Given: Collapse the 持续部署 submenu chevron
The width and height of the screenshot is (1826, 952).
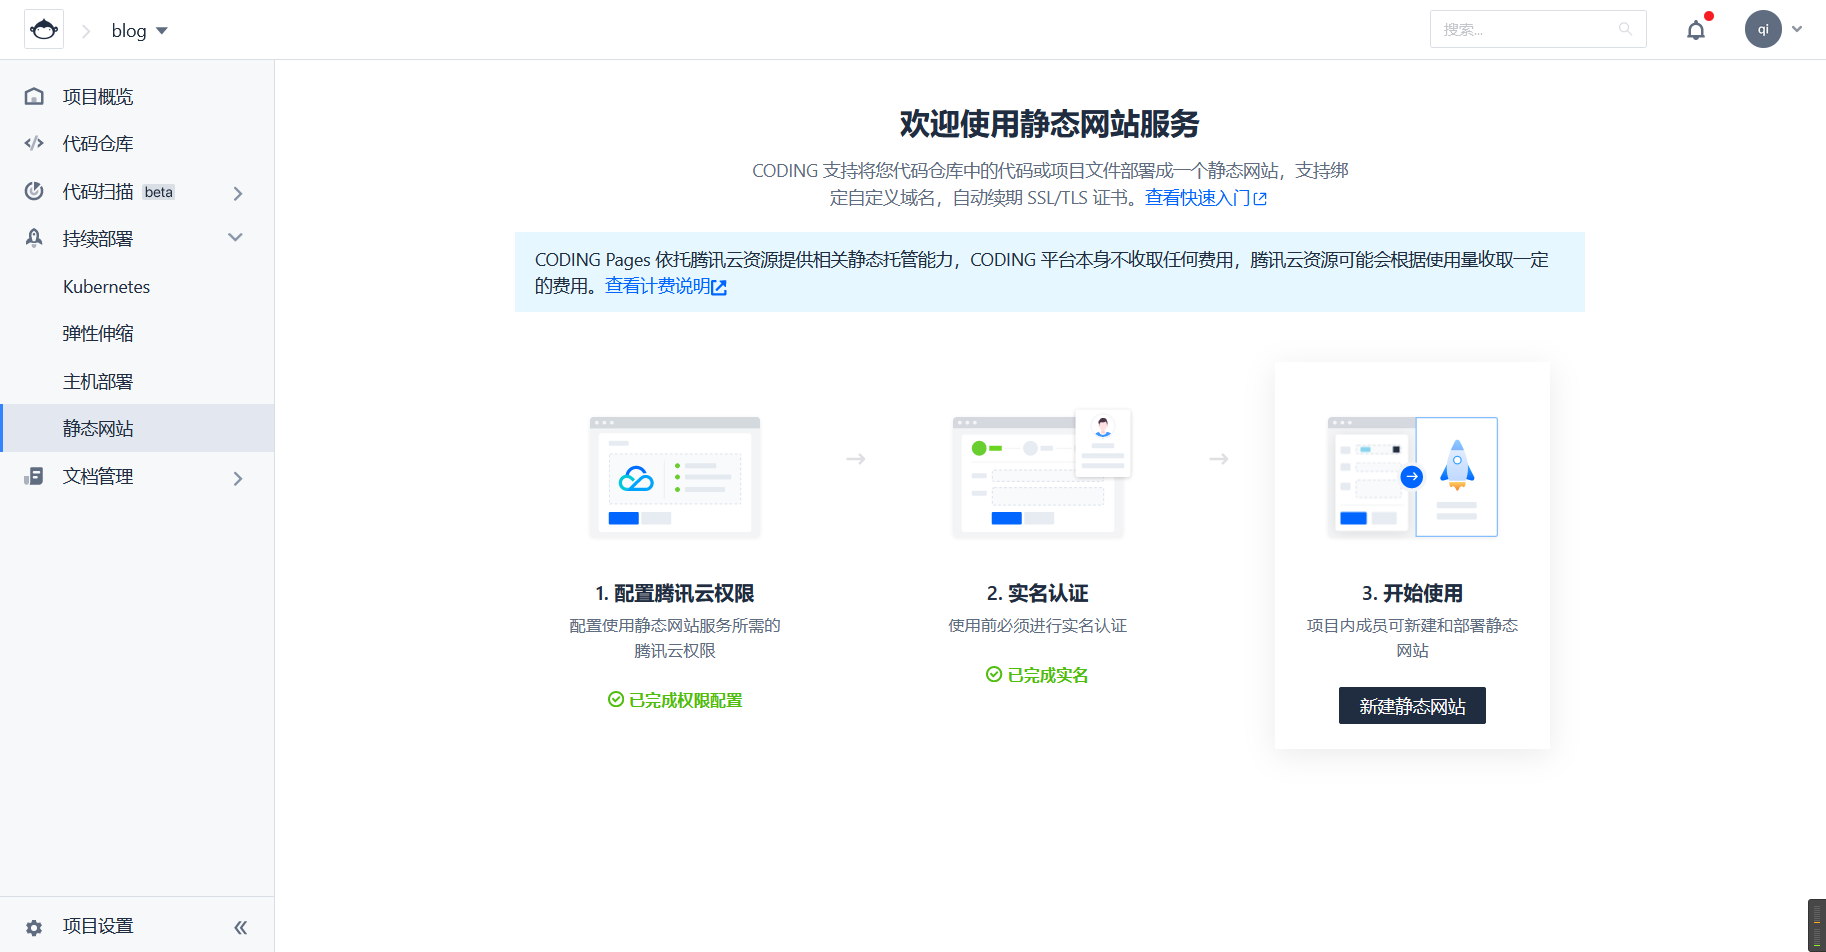Looking at the screenshot, I should coord(236,238).
